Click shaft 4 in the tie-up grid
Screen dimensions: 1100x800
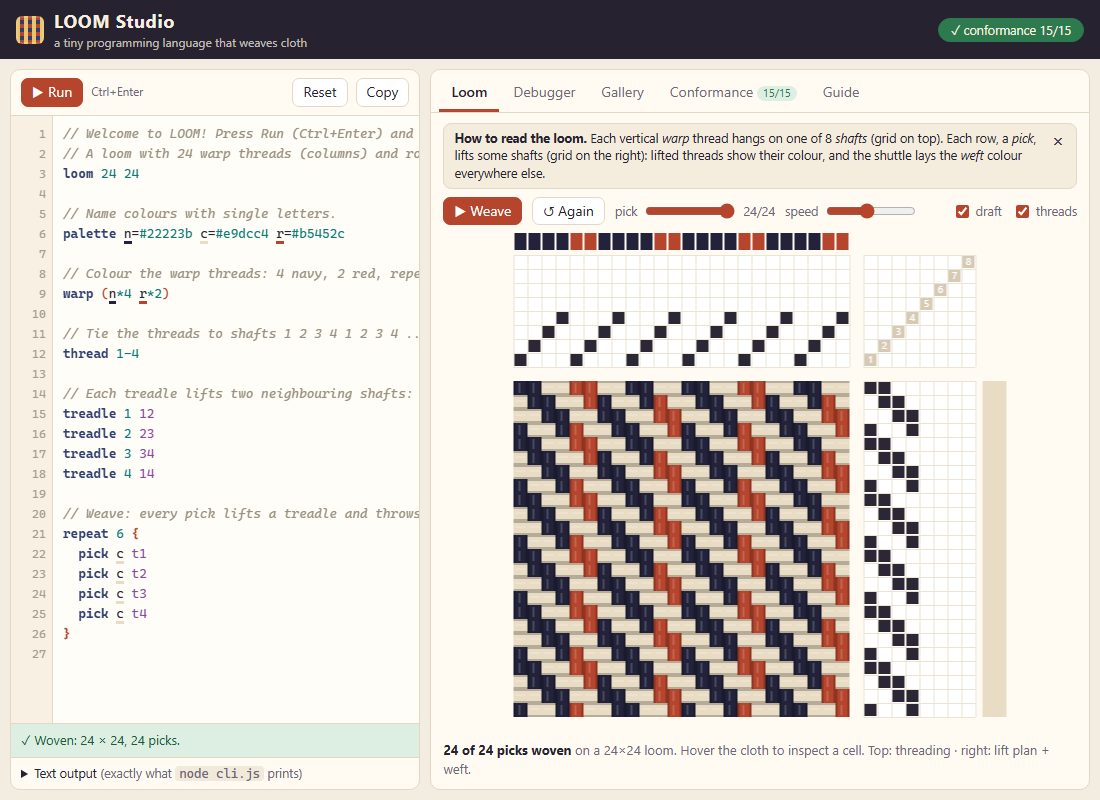point(912,318)
